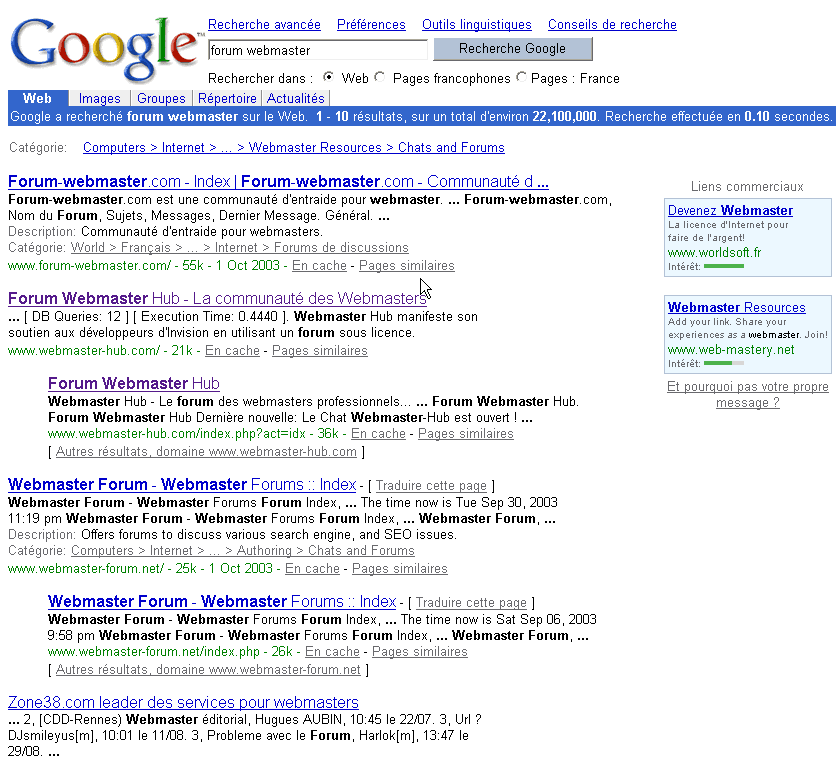Open the Répertoire tab
Viewport: 838px width, 764px height.
point(227,98)
